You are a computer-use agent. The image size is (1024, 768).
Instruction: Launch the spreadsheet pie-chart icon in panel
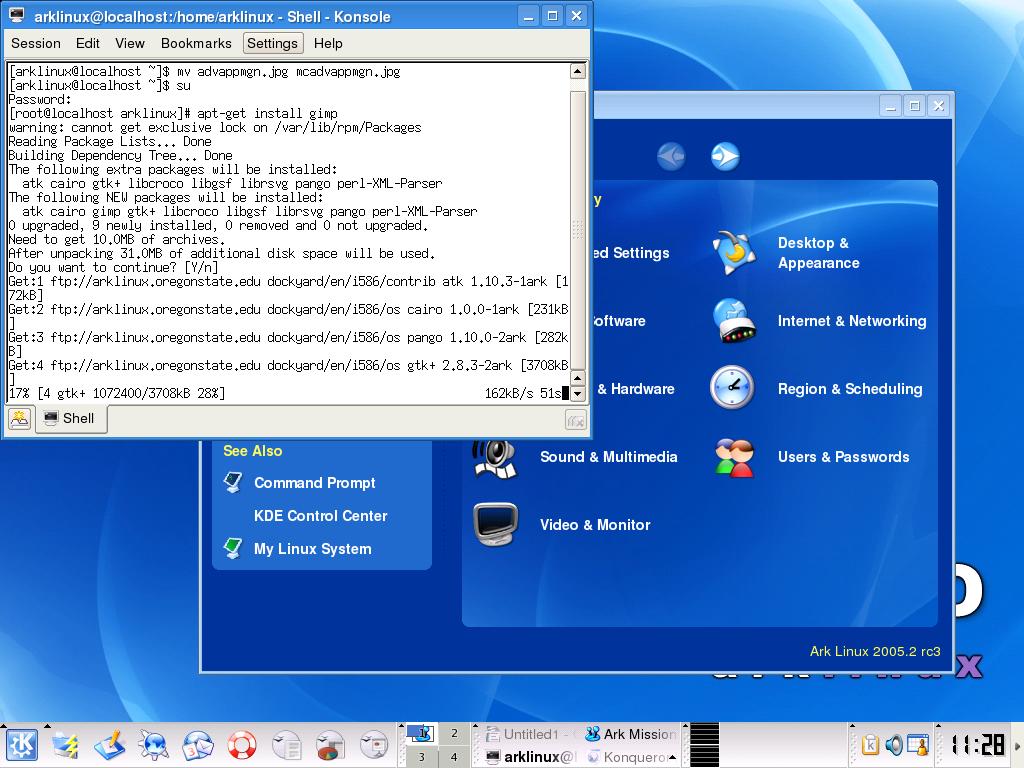click(x=330, y=744)
